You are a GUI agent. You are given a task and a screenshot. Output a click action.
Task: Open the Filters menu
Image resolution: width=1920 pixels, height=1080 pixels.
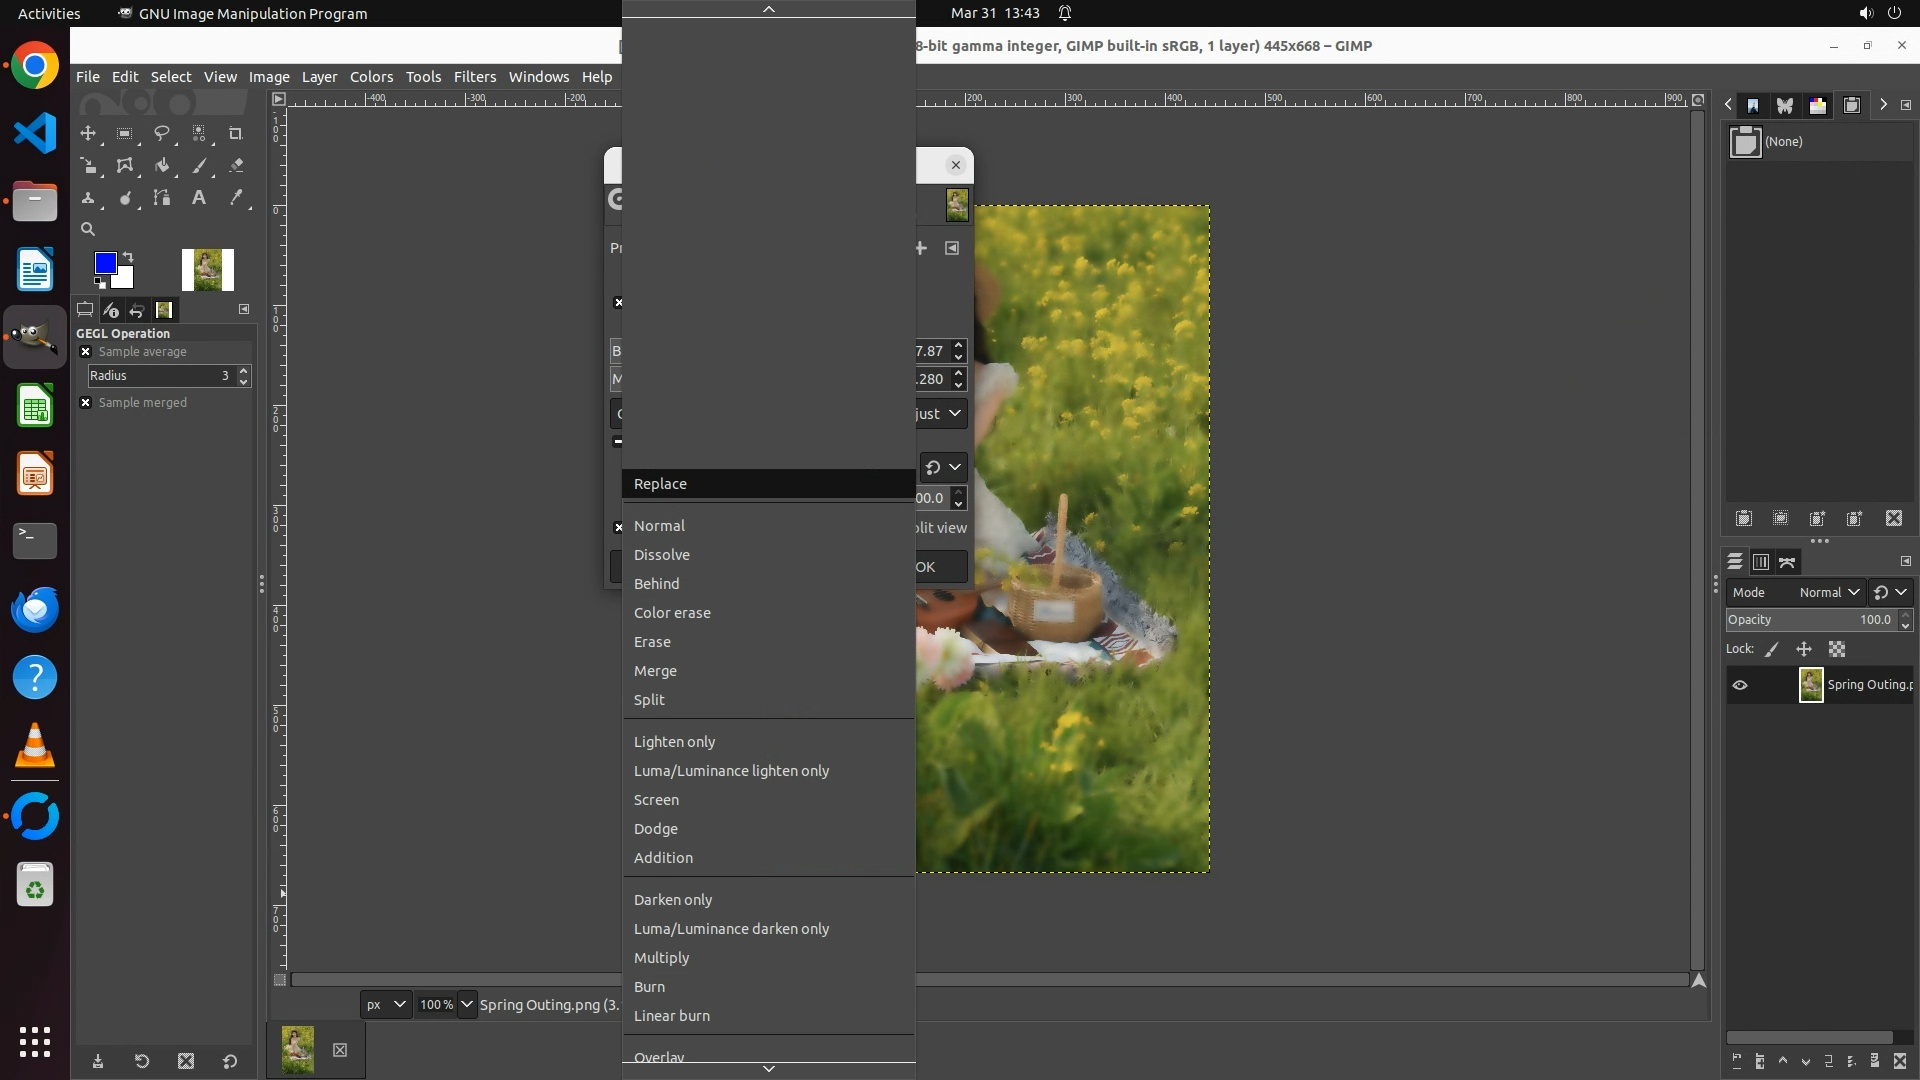474,77
